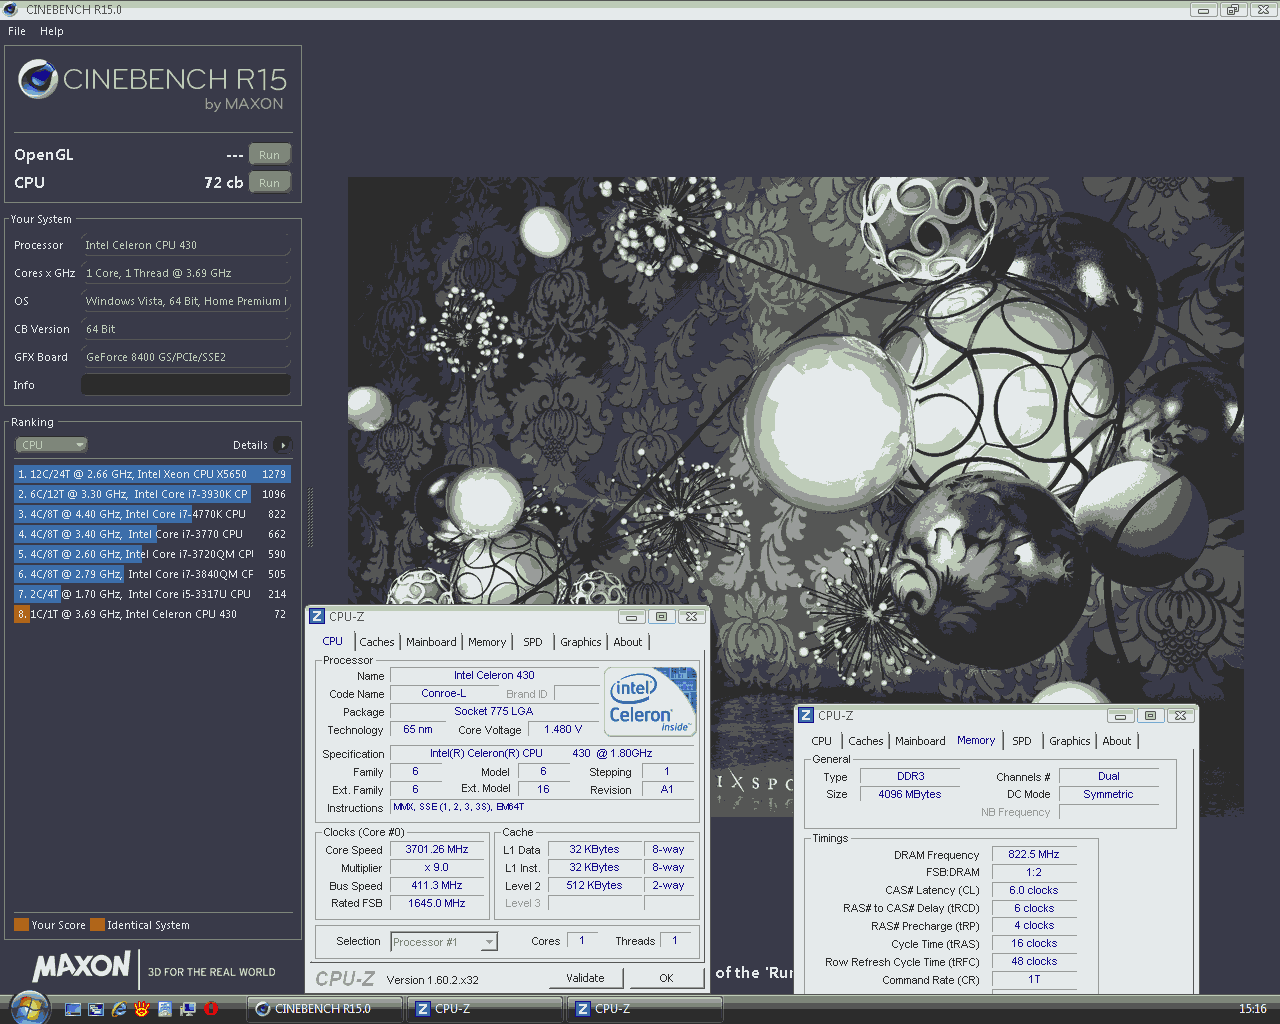This screenshot has height=1024, width=1280.
Task: Open Mainboard tab in CPU-Z Memory window
Action: coord(920,741)
